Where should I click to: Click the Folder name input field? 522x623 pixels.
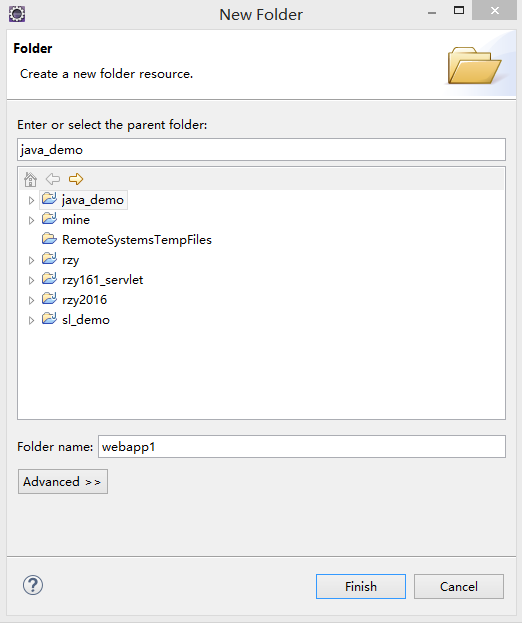[302, 447]
